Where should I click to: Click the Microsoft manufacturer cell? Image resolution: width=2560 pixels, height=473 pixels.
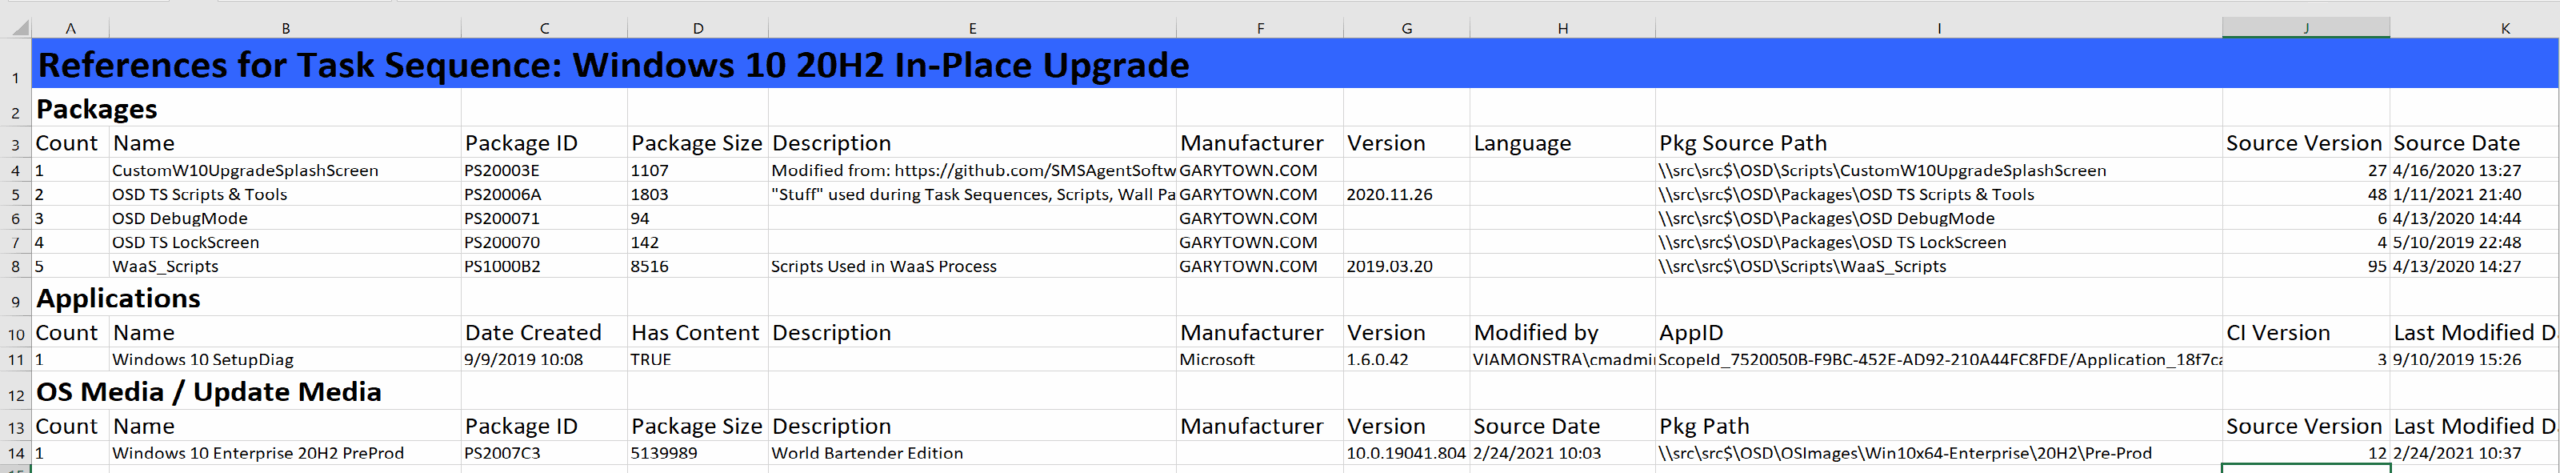coord(1217,360)
